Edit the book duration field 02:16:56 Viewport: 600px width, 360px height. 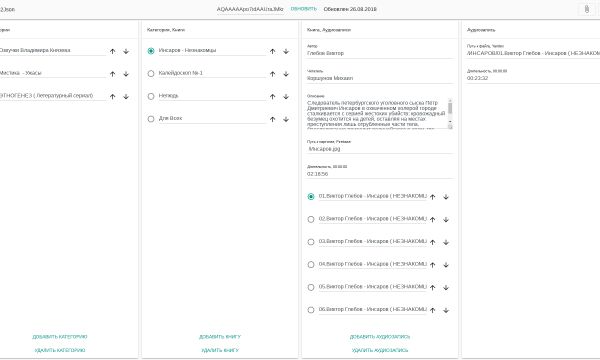point(380,174)
